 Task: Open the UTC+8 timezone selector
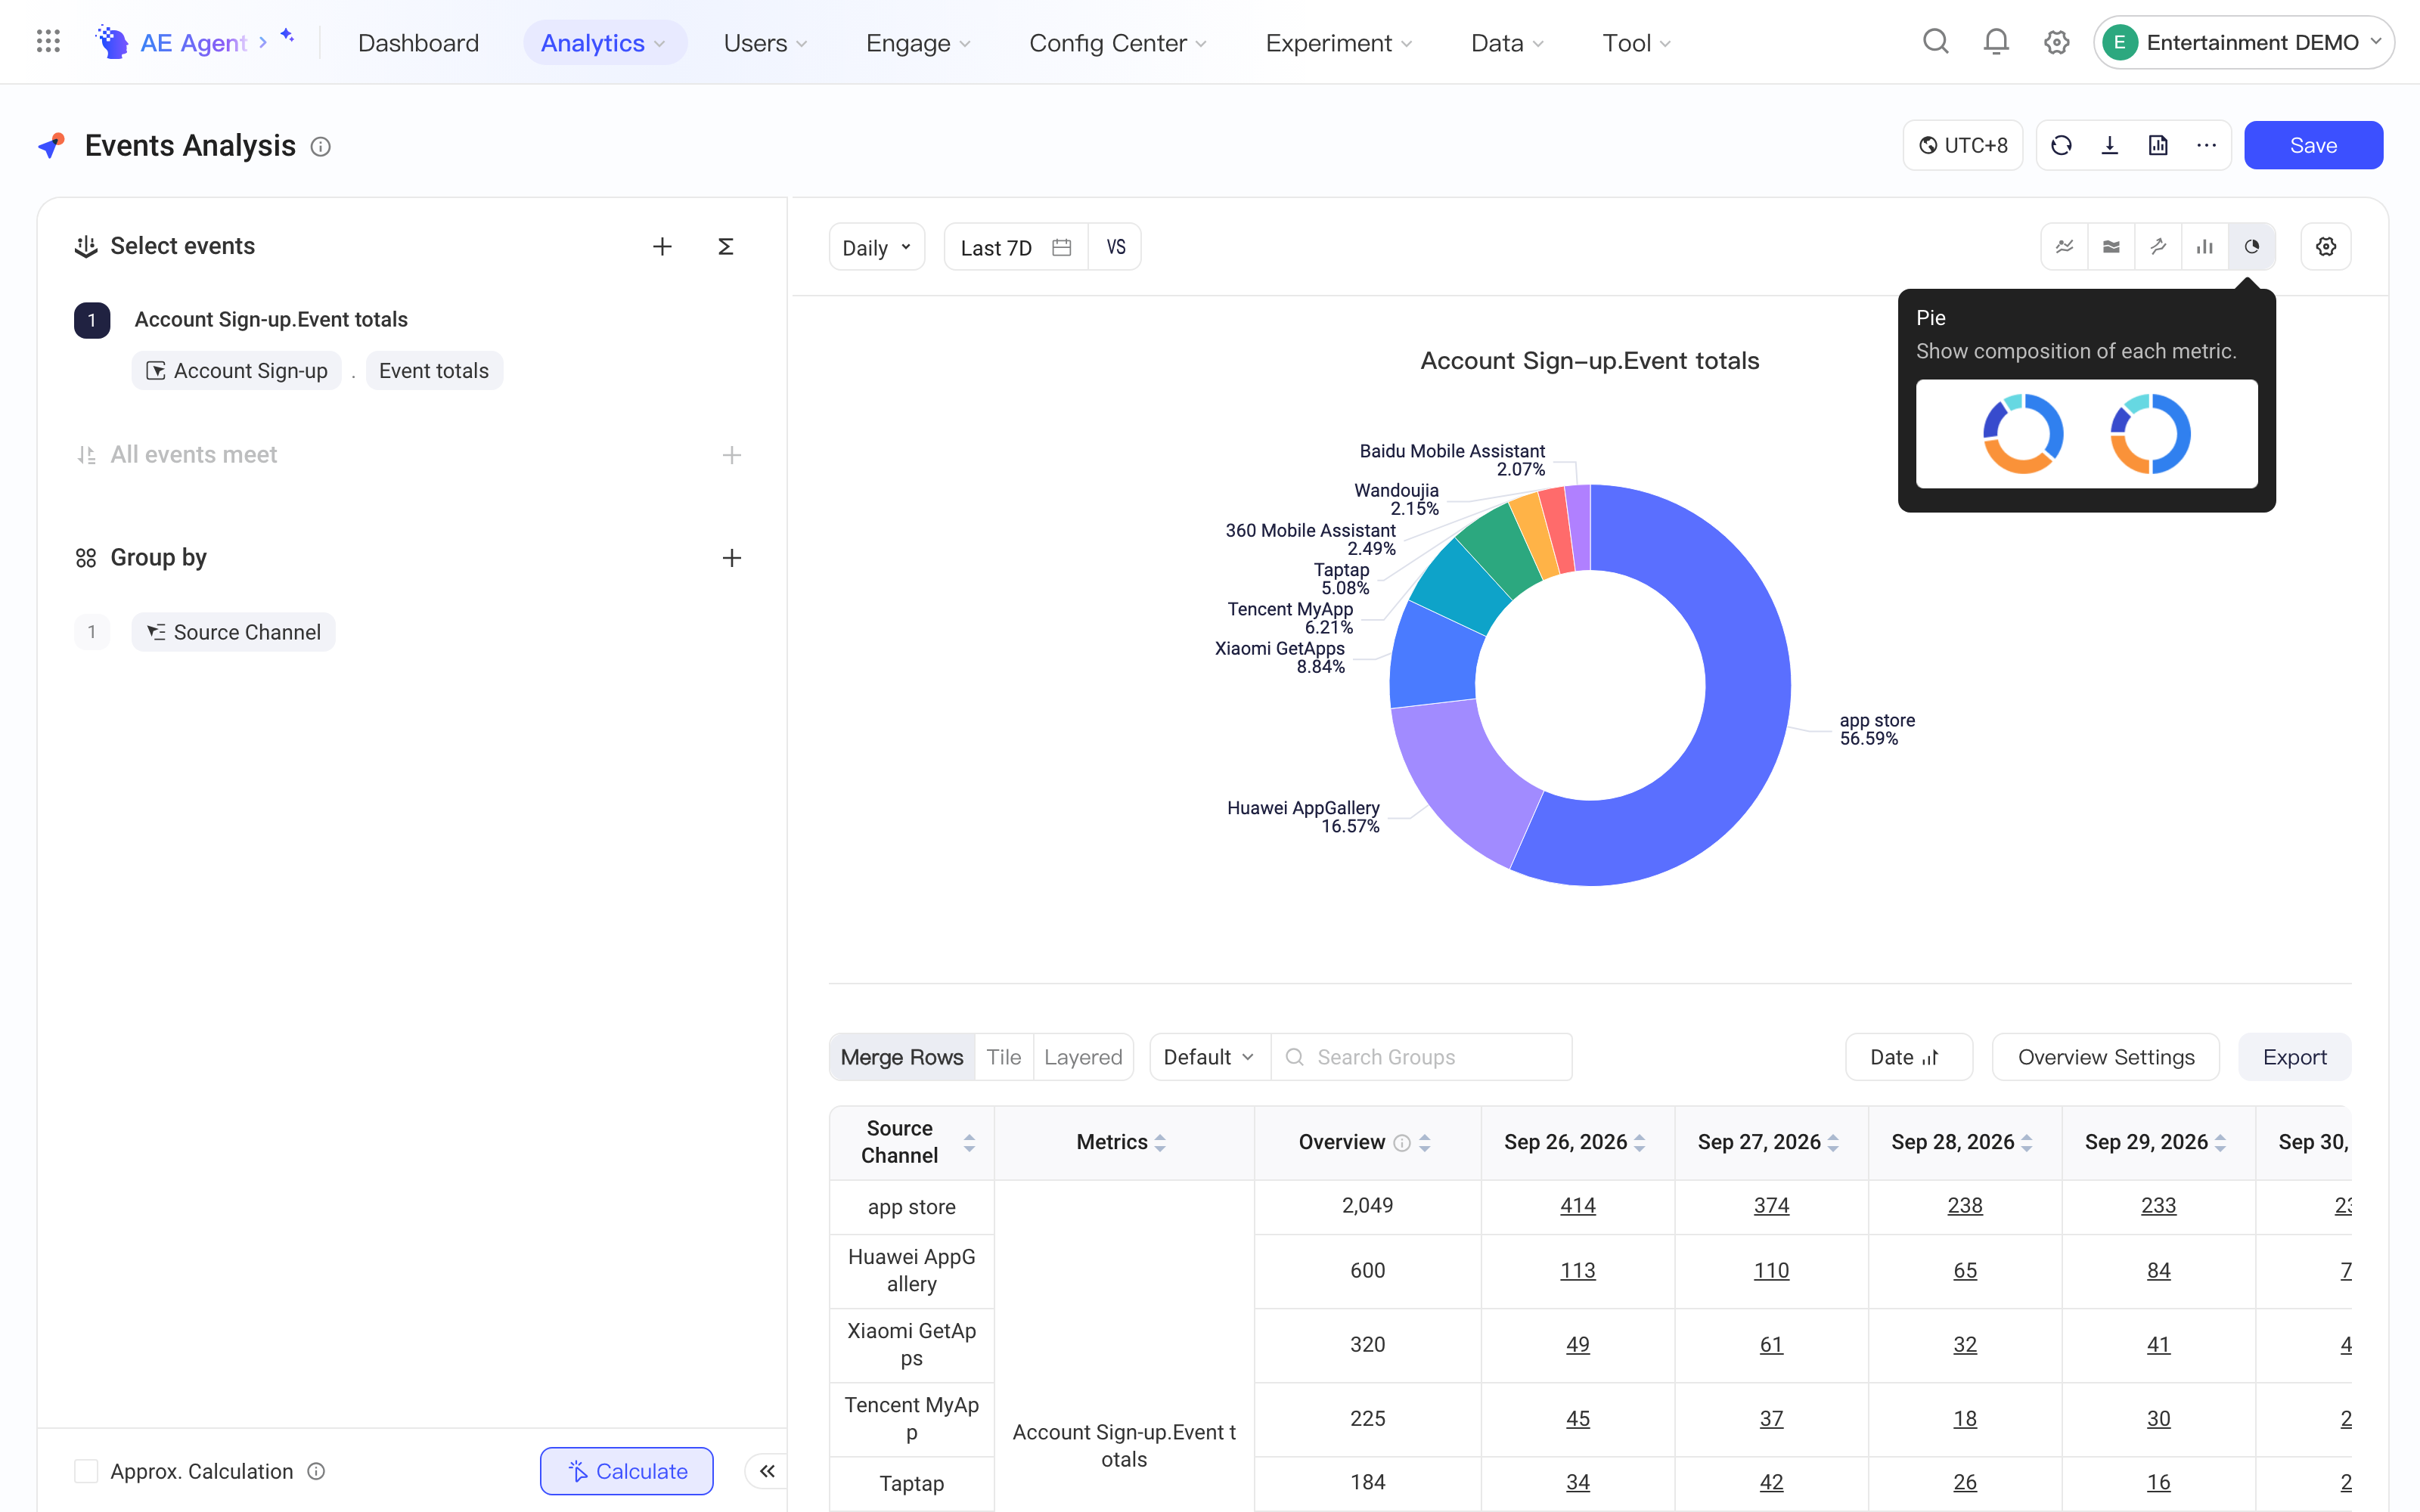click(1963, 146)
